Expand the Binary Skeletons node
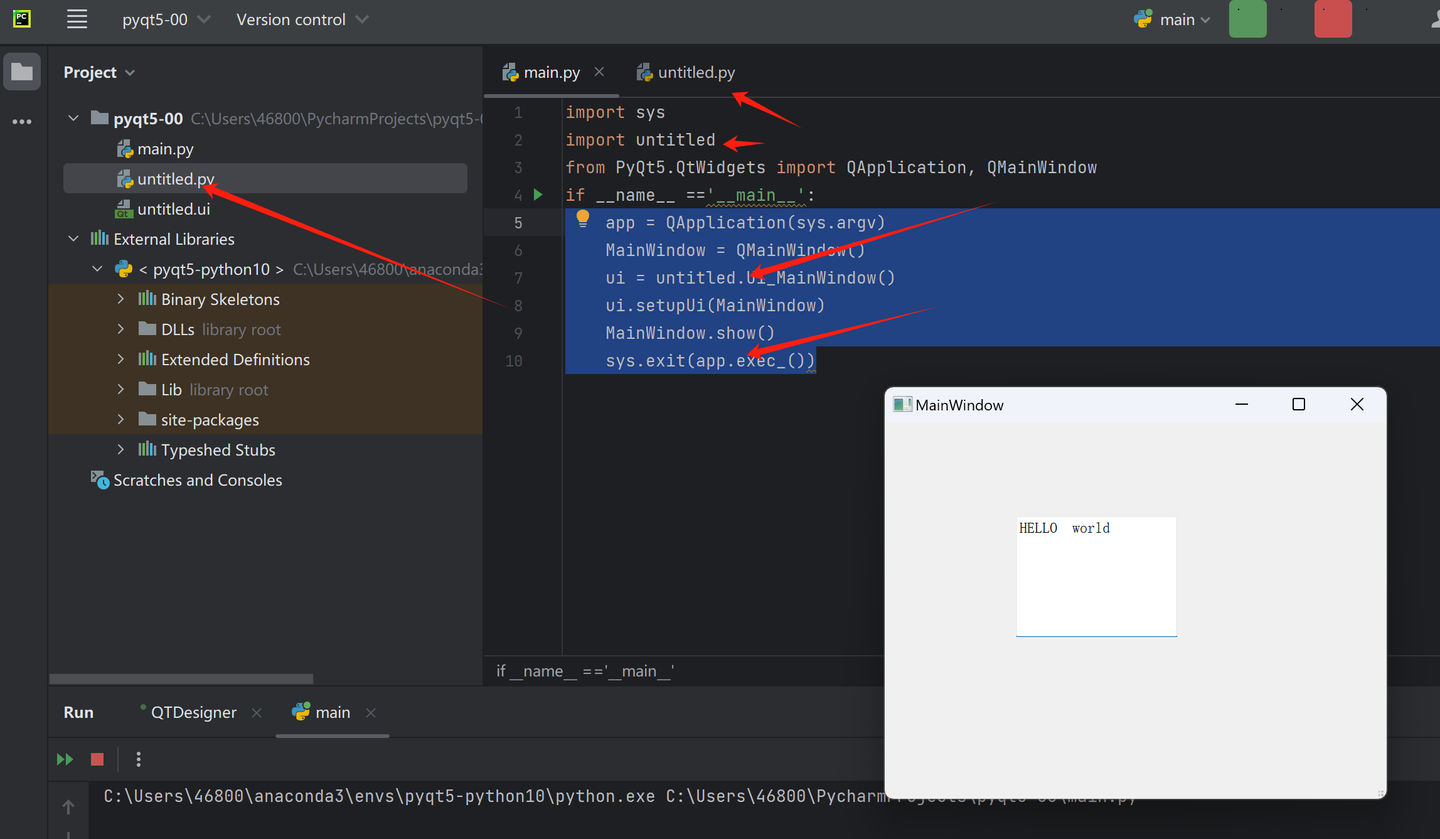The height and width of the screenshot is (839, 1440). tap(121, 299)
